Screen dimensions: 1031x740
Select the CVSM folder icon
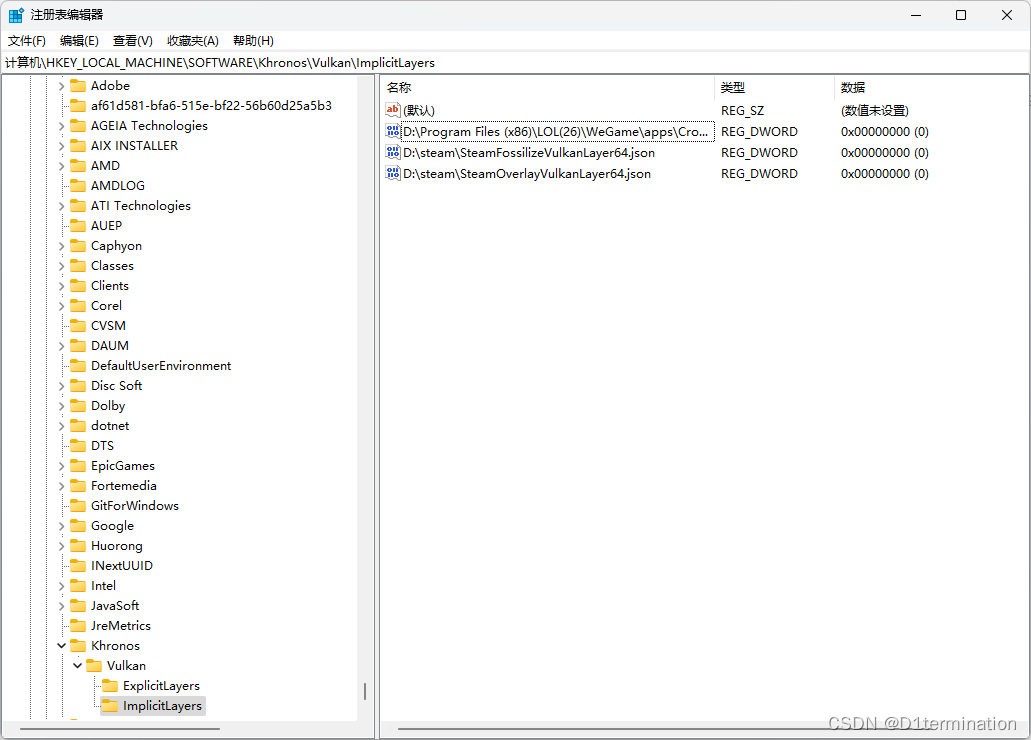pos(78,326)
